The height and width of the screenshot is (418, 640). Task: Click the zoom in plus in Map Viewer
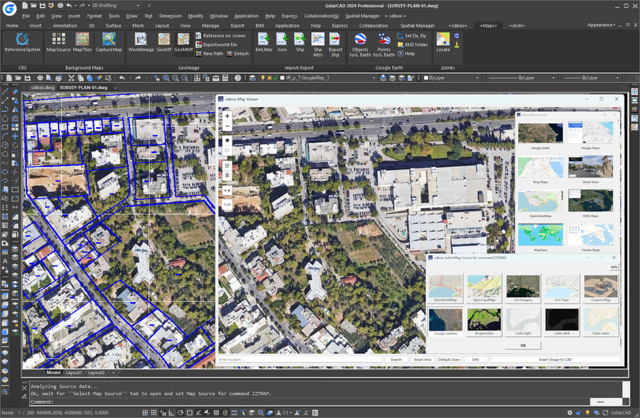tap(227, 116)
